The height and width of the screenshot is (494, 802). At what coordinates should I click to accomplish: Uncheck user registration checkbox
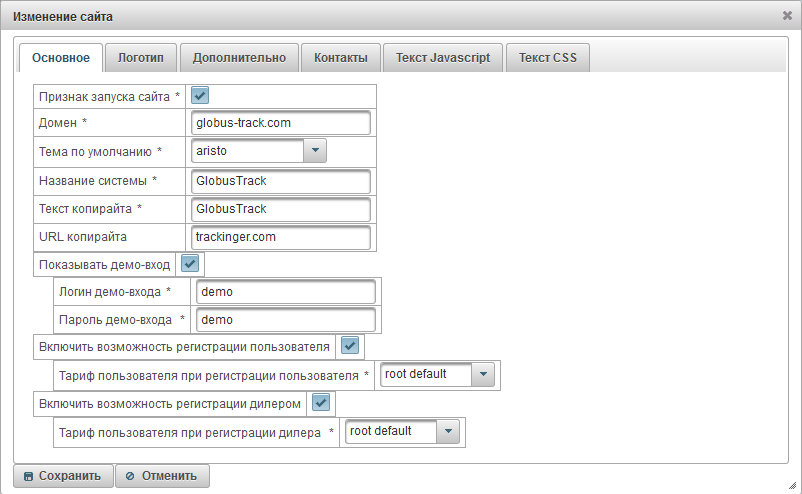350,346
